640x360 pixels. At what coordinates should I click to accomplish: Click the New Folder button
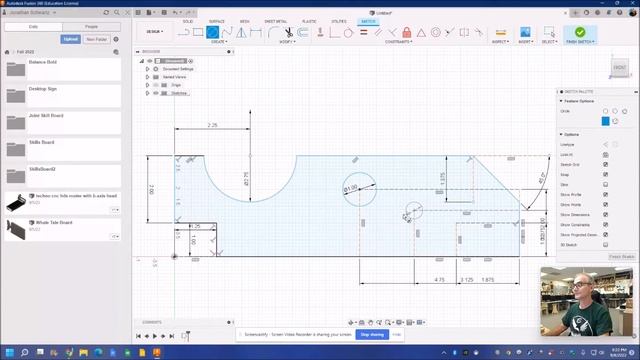click(x=97, y=39)
